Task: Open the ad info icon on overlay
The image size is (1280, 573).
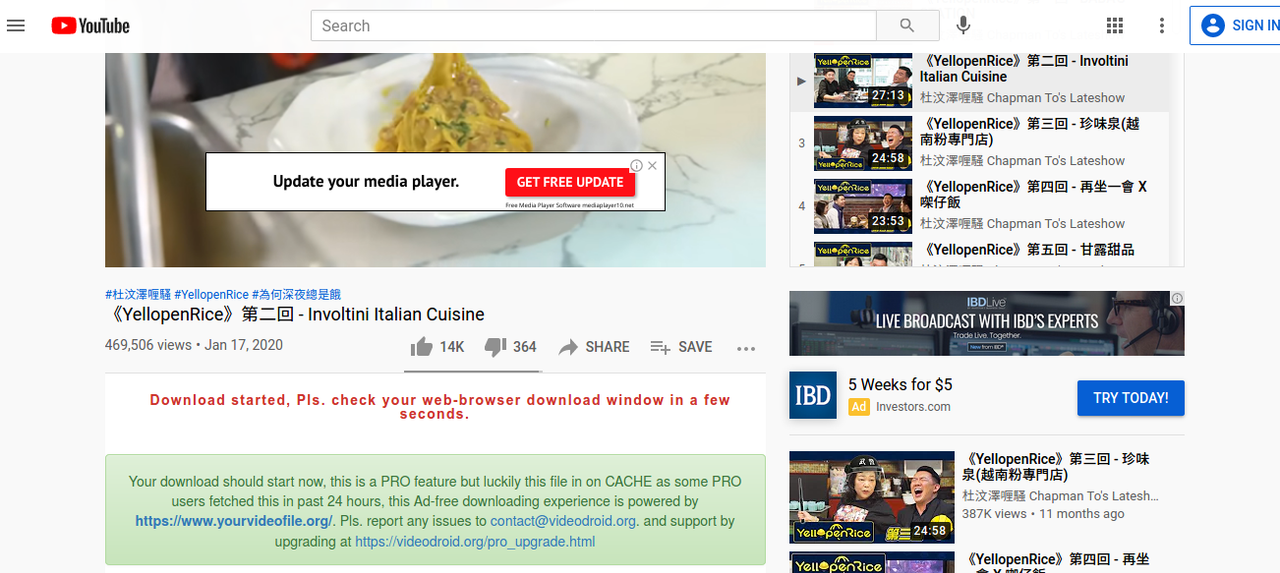Action: (x=636, y=166)
